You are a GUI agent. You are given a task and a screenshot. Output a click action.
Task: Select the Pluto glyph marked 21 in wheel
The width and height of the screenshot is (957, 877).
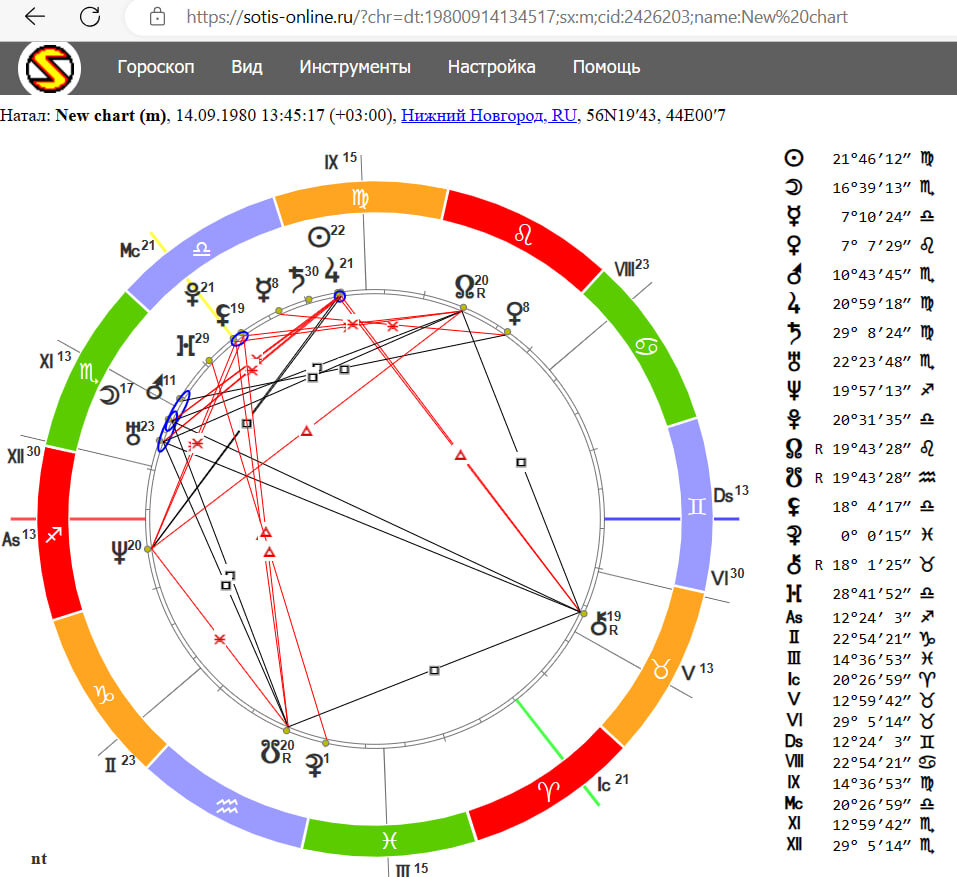[x=192, y=294]
